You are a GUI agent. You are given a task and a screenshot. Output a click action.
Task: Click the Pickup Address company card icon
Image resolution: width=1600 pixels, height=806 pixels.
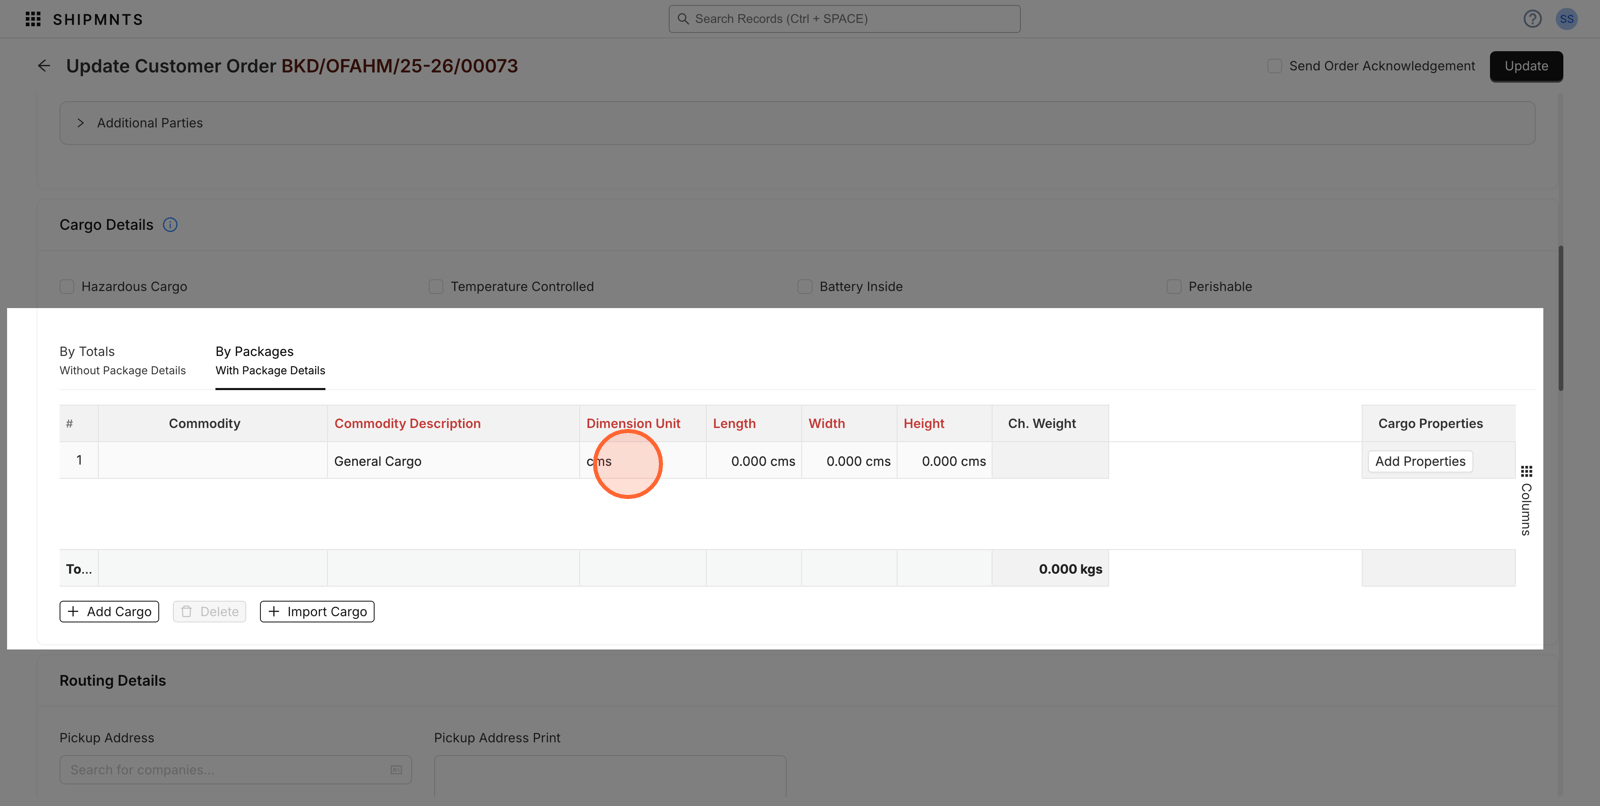[396, 770]
